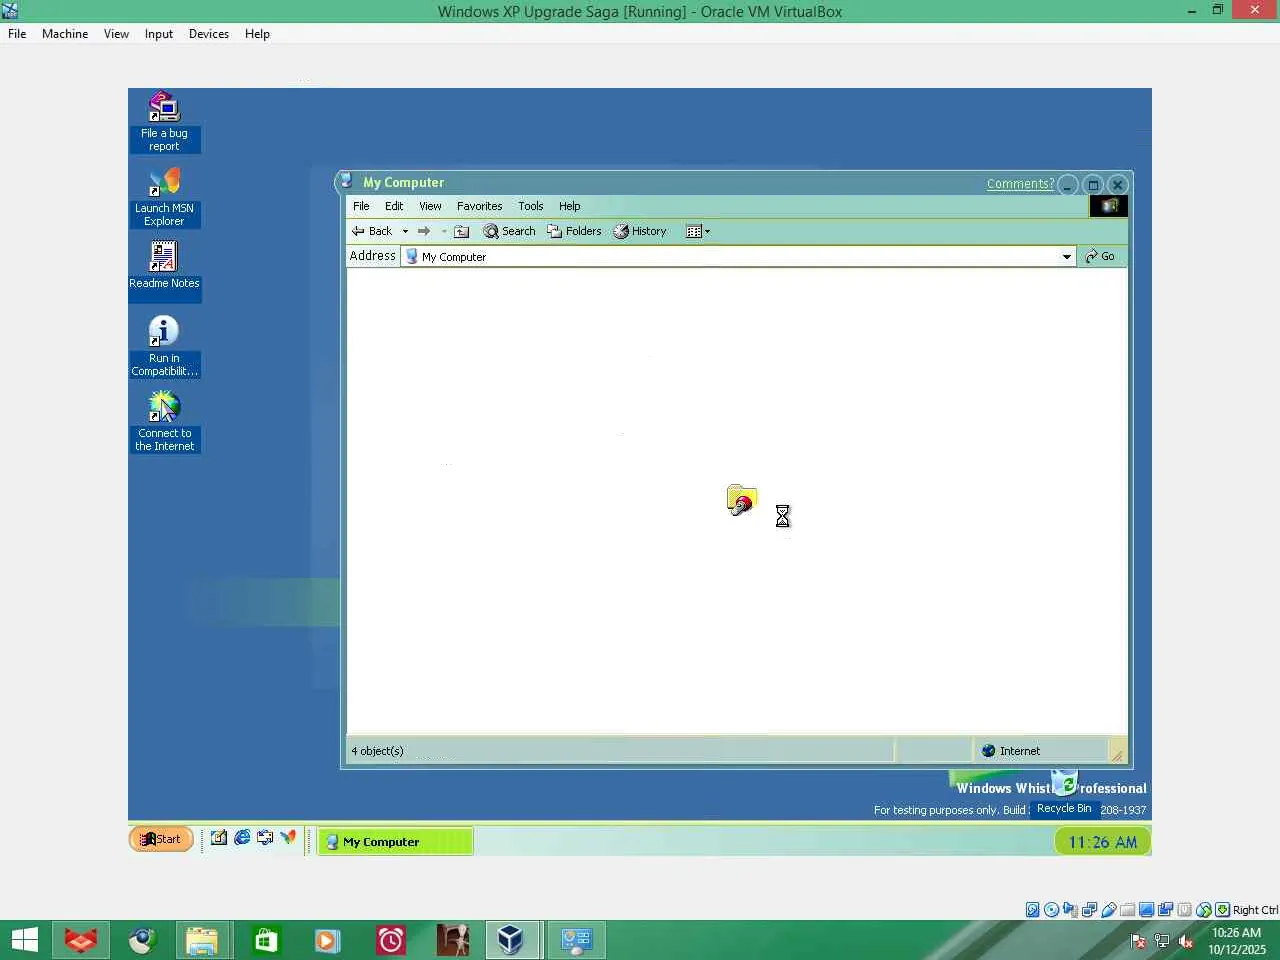Viewport: 1280px width, 960px height.
Task: Open the View menu in My Computer
Action: [x=430, y=206]
